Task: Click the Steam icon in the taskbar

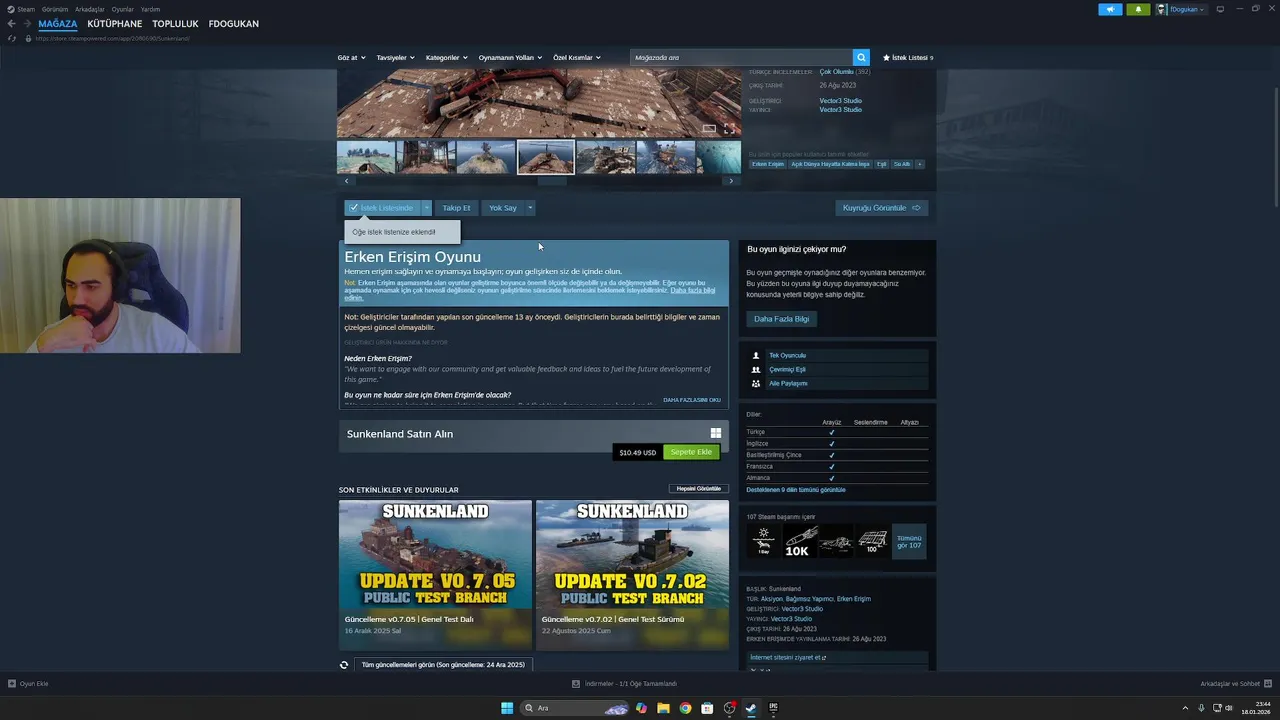Action: click(x=751, y=708)
